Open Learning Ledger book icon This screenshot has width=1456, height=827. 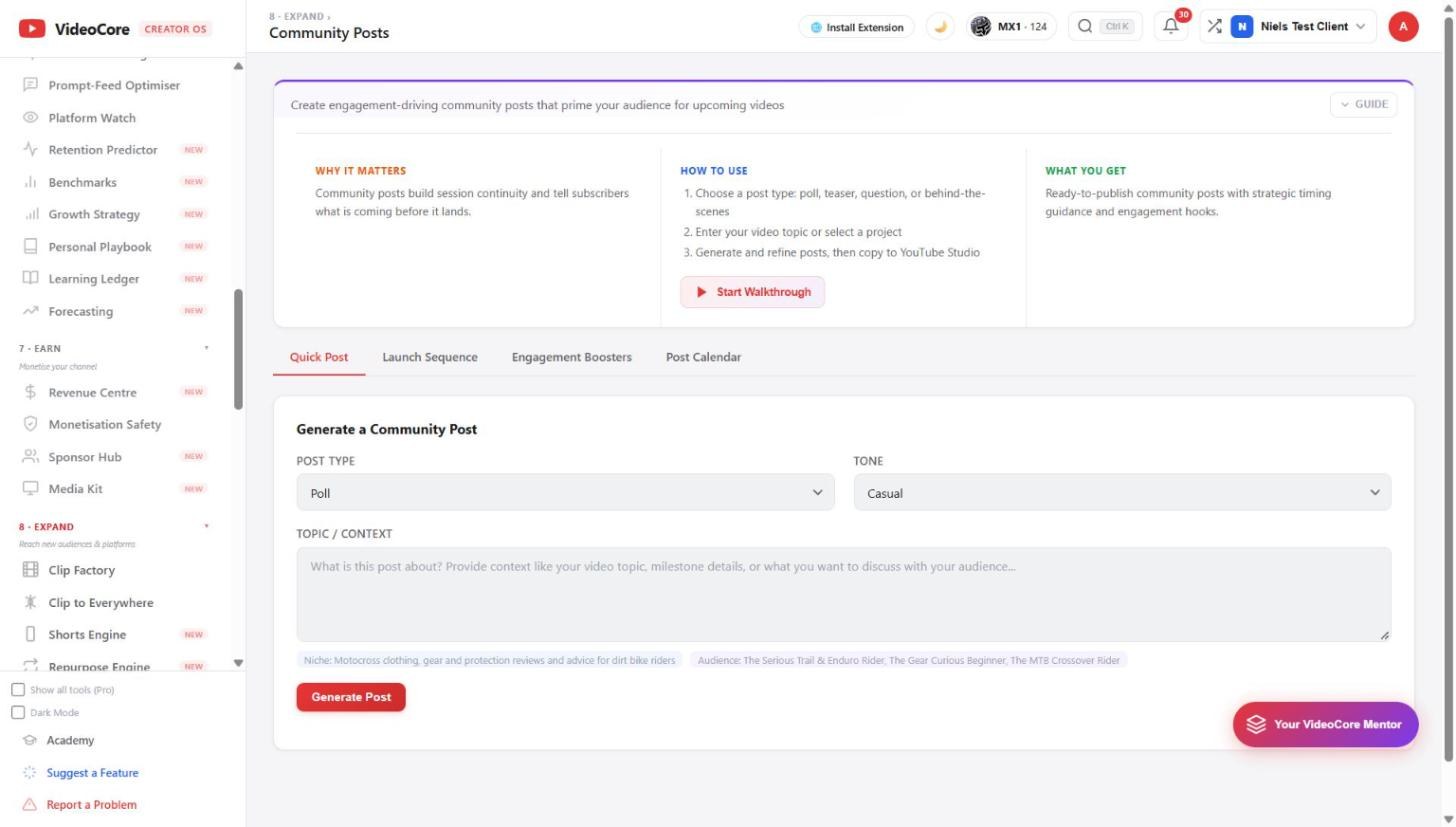pyautogui.click(x=30, y=278)
